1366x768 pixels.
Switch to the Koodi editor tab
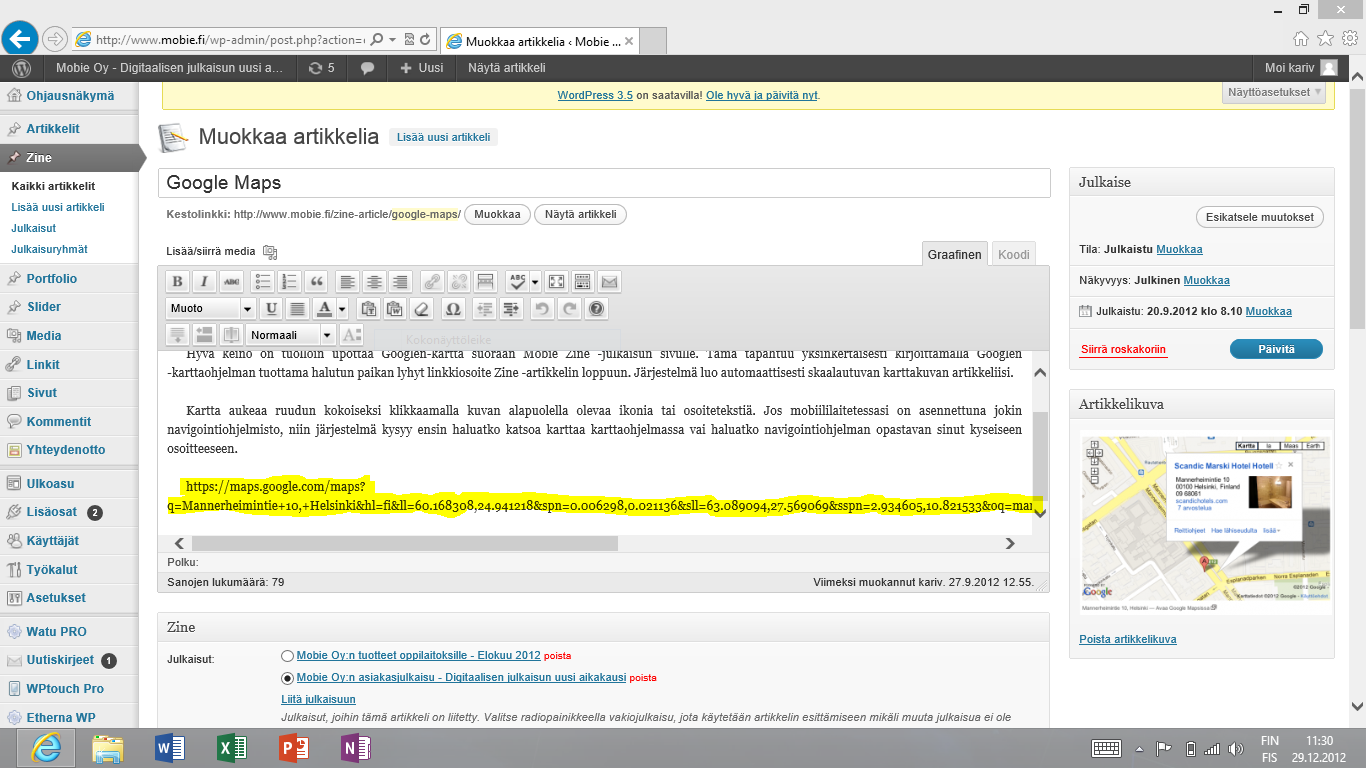[1013, 254]
